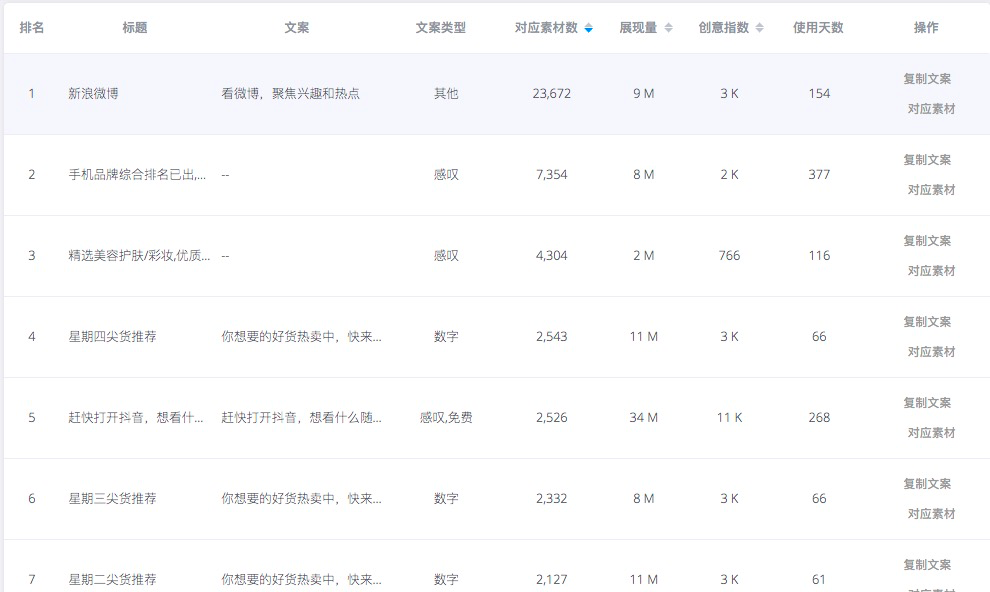Screen dimensions: 990x592
Task: Select the title 新浪微博
Action: (x=93, y=93)
